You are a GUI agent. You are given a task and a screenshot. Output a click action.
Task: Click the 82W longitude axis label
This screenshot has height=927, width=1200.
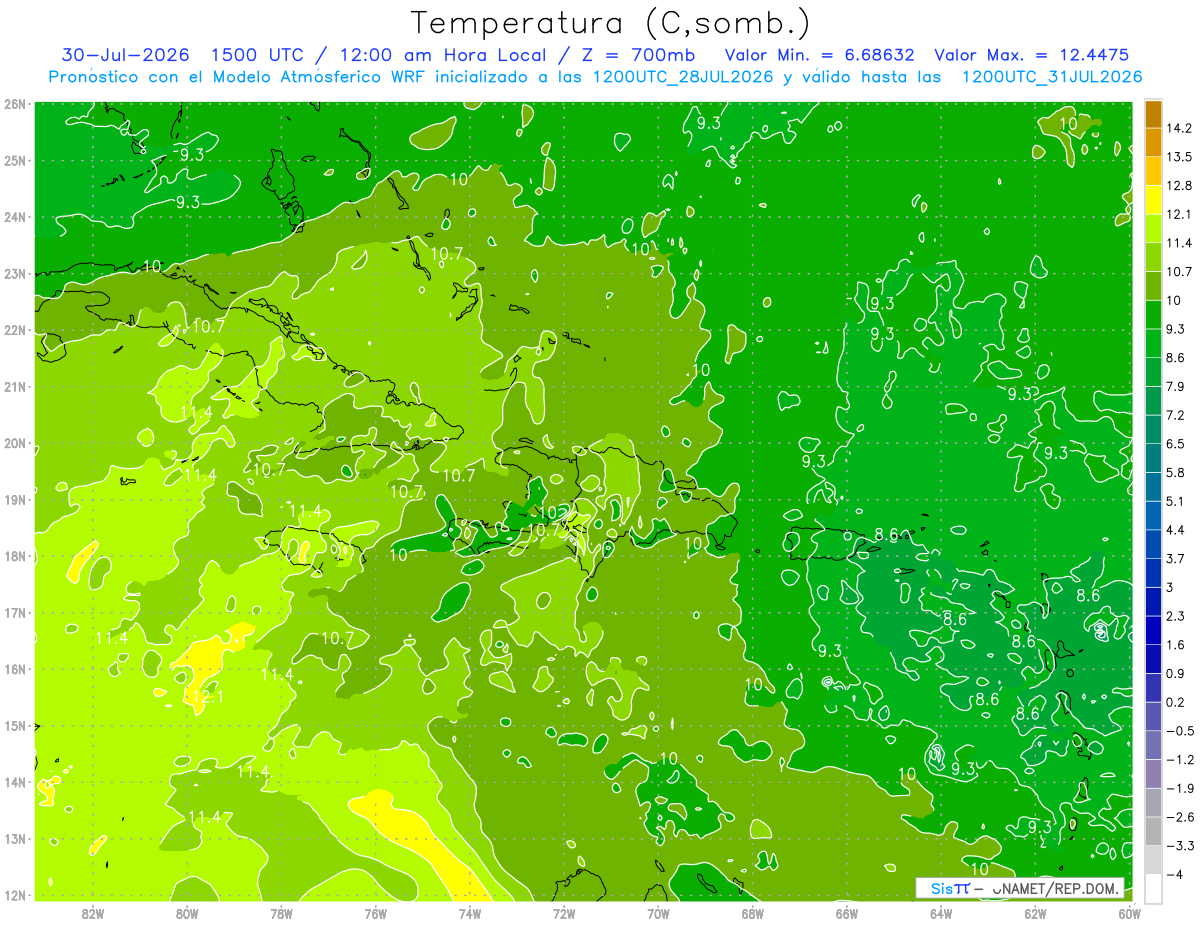(92, 912)
